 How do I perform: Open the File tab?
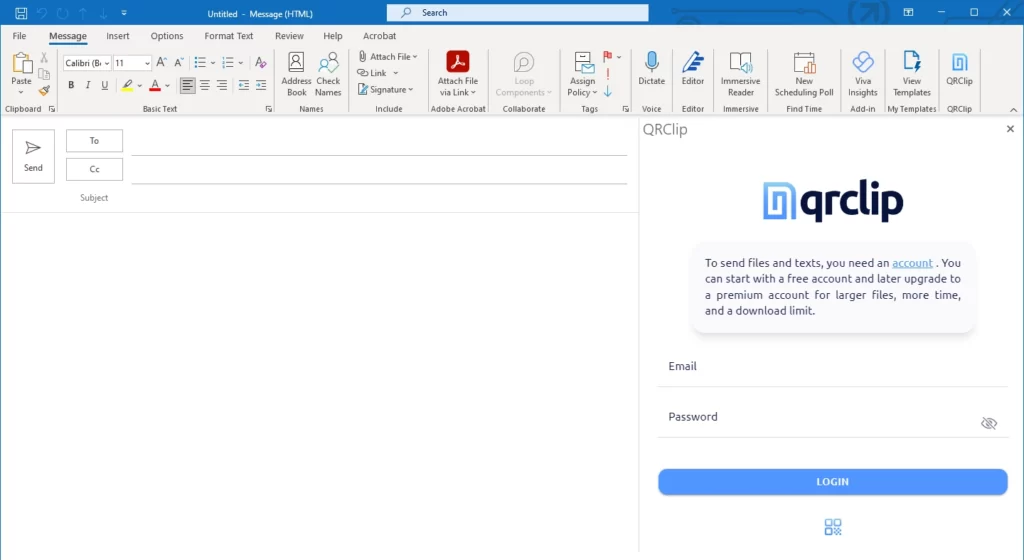(x=20, y=36)
